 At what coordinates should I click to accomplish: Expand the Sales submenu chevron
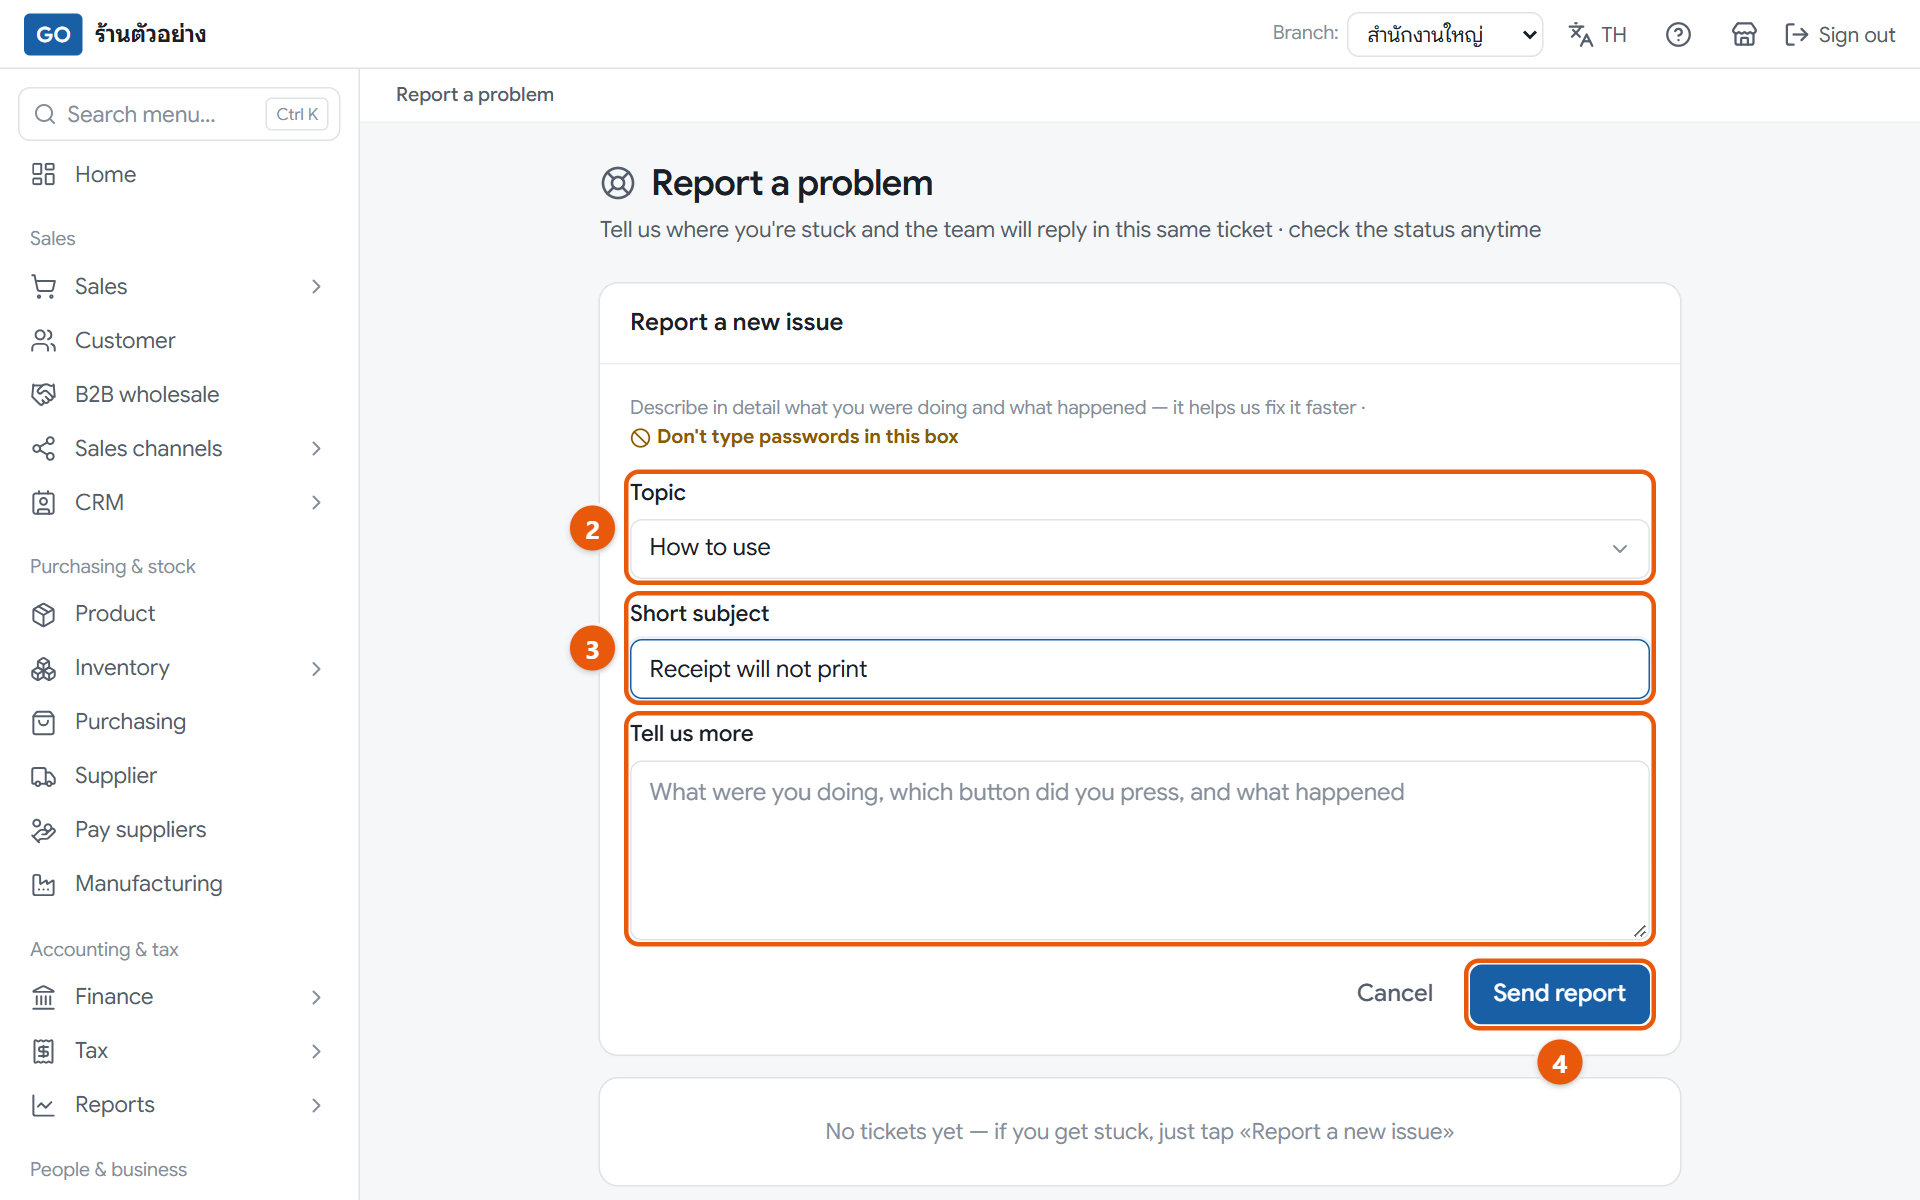tap(316, 286)
